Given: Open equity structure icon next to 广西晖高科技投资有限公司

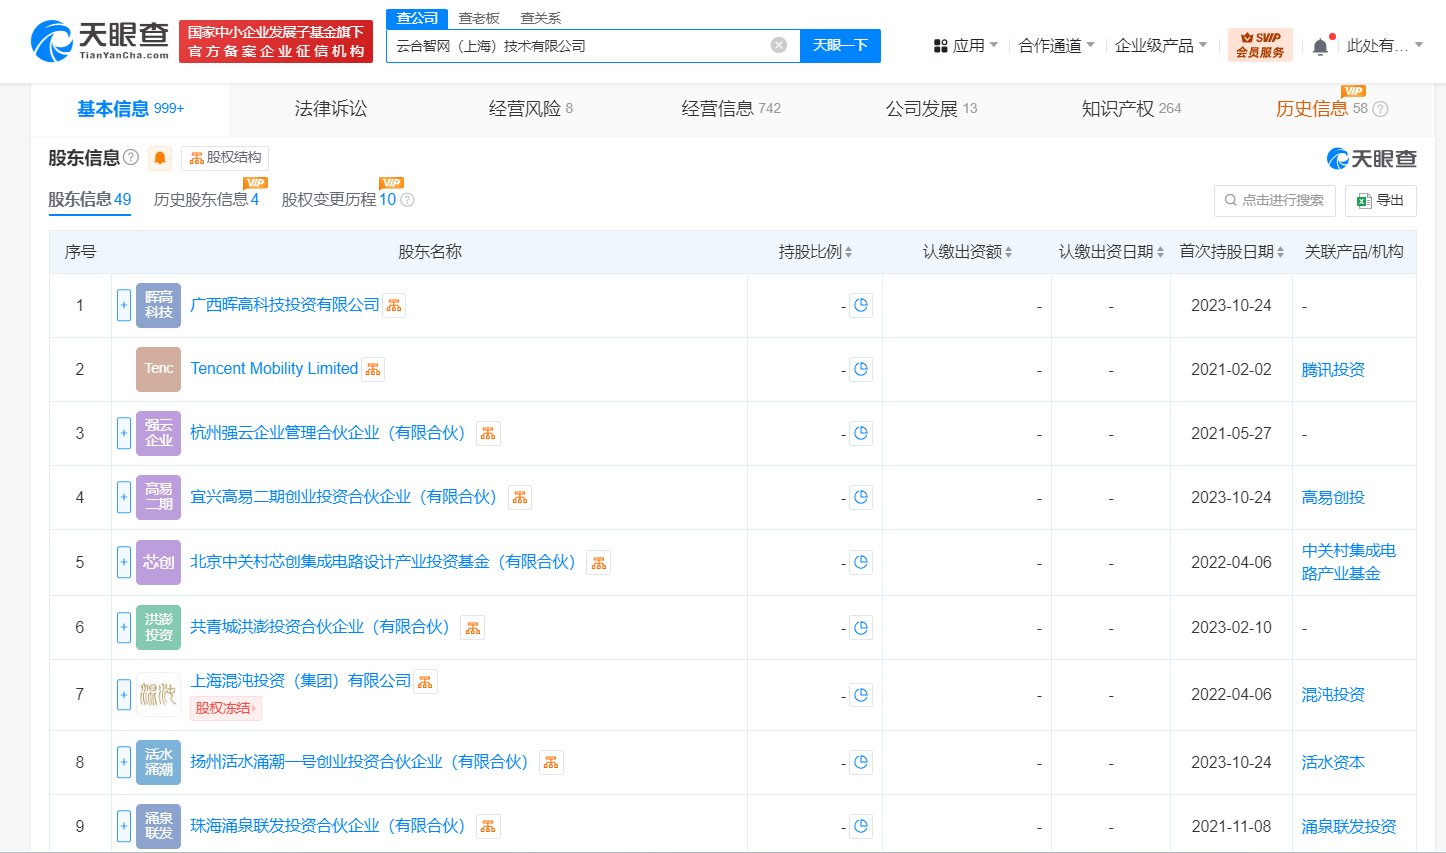Looking at the screenshot, I should (395, 305).
